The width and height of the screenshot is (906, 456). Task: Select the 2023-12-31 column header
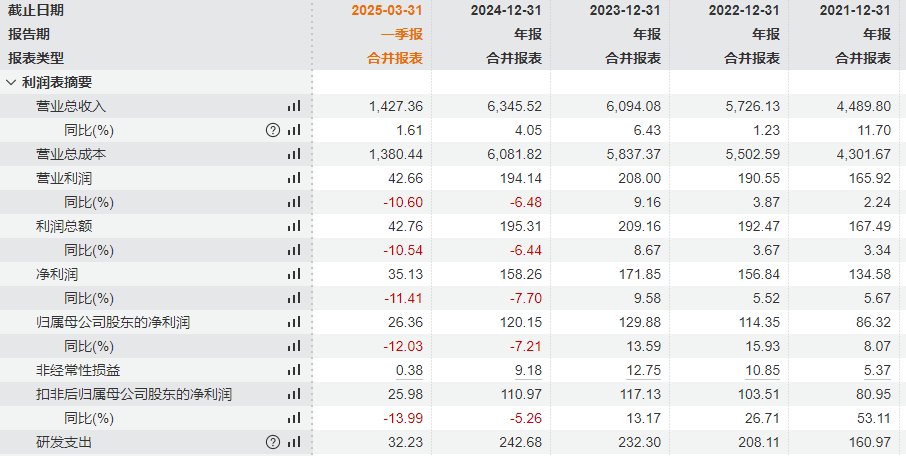[x=625, y=10]
